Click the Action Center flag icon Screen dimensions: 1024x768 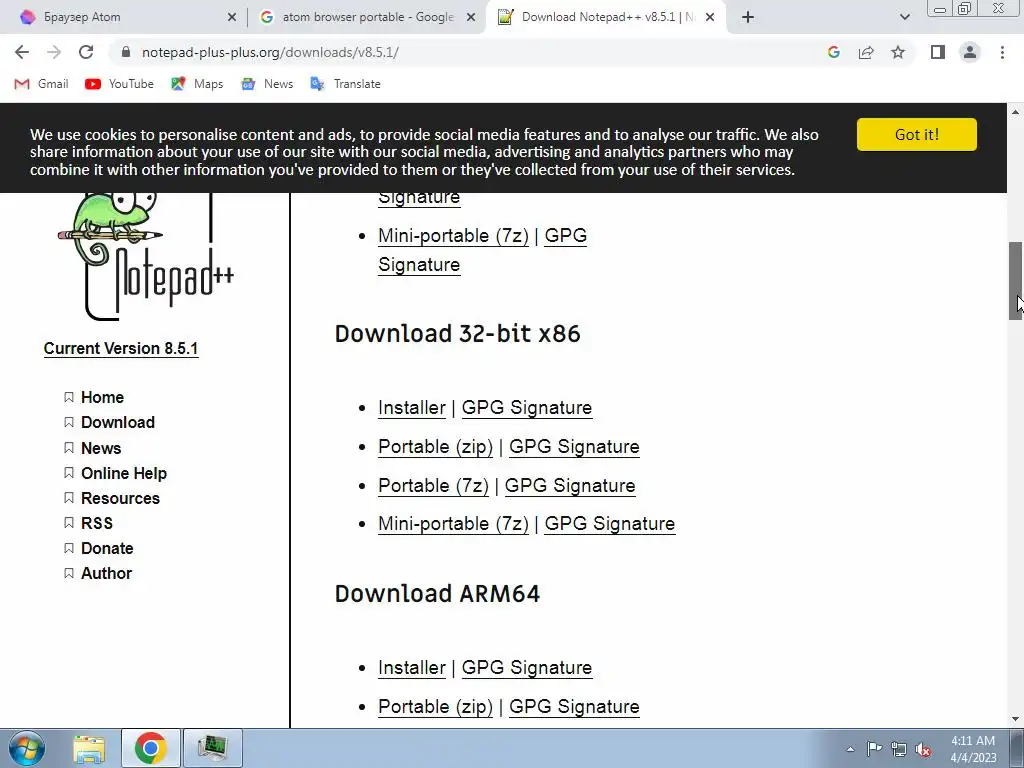coord(874,748)
